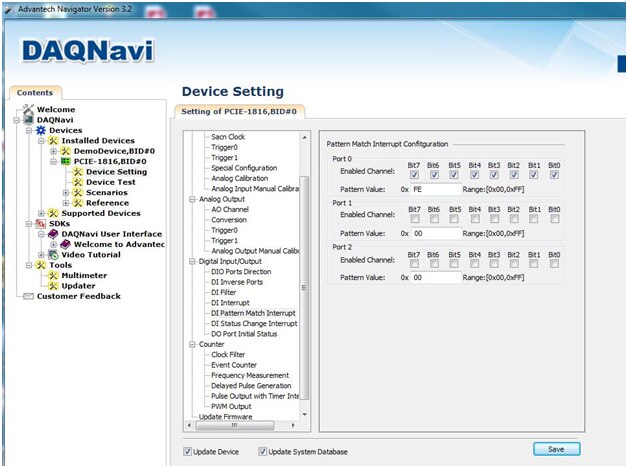Check Port 2 Bit6 enabled channel
Screen dimensions: 628x468
point(434,264)
